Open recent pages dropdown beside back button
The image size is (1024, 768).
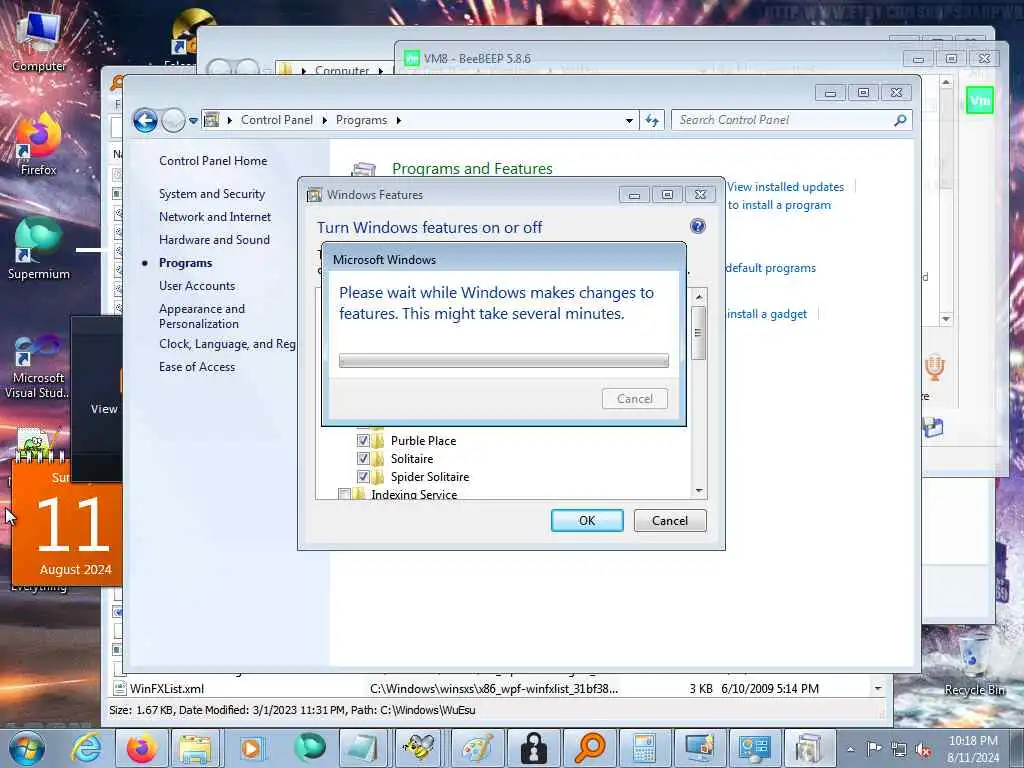coord(193,120)
